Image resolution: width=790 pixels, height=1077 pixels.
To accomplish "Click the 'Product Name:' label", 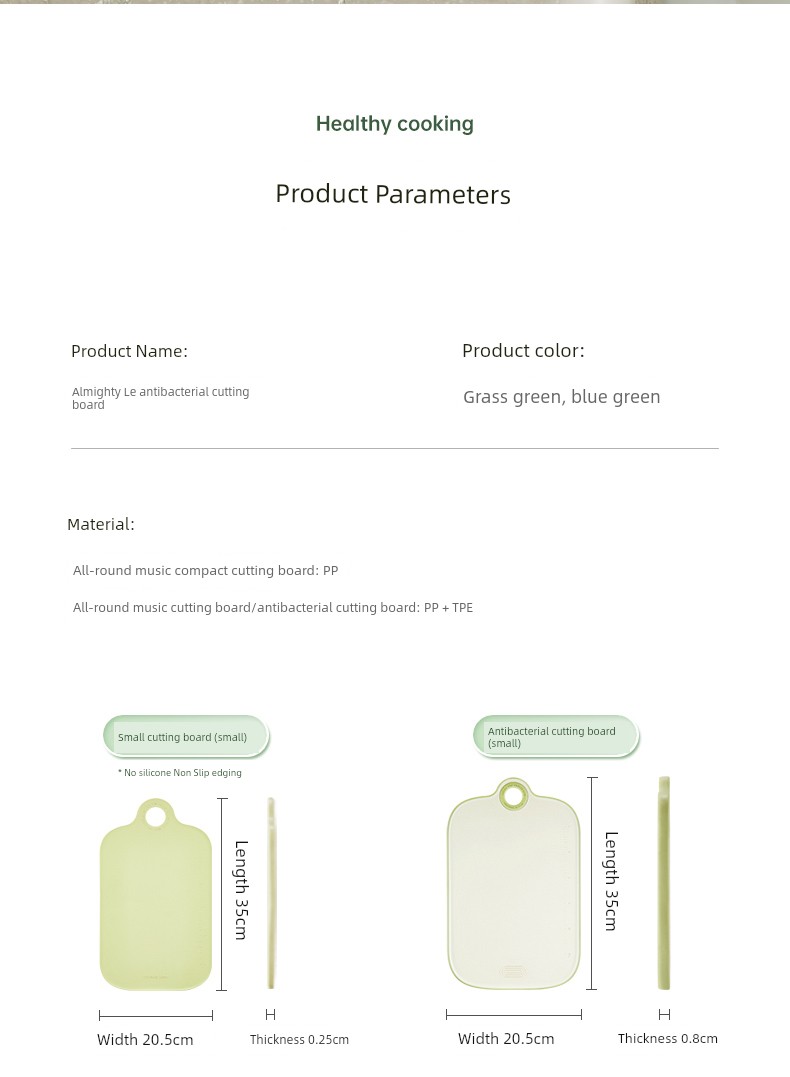I will point(129,351).
